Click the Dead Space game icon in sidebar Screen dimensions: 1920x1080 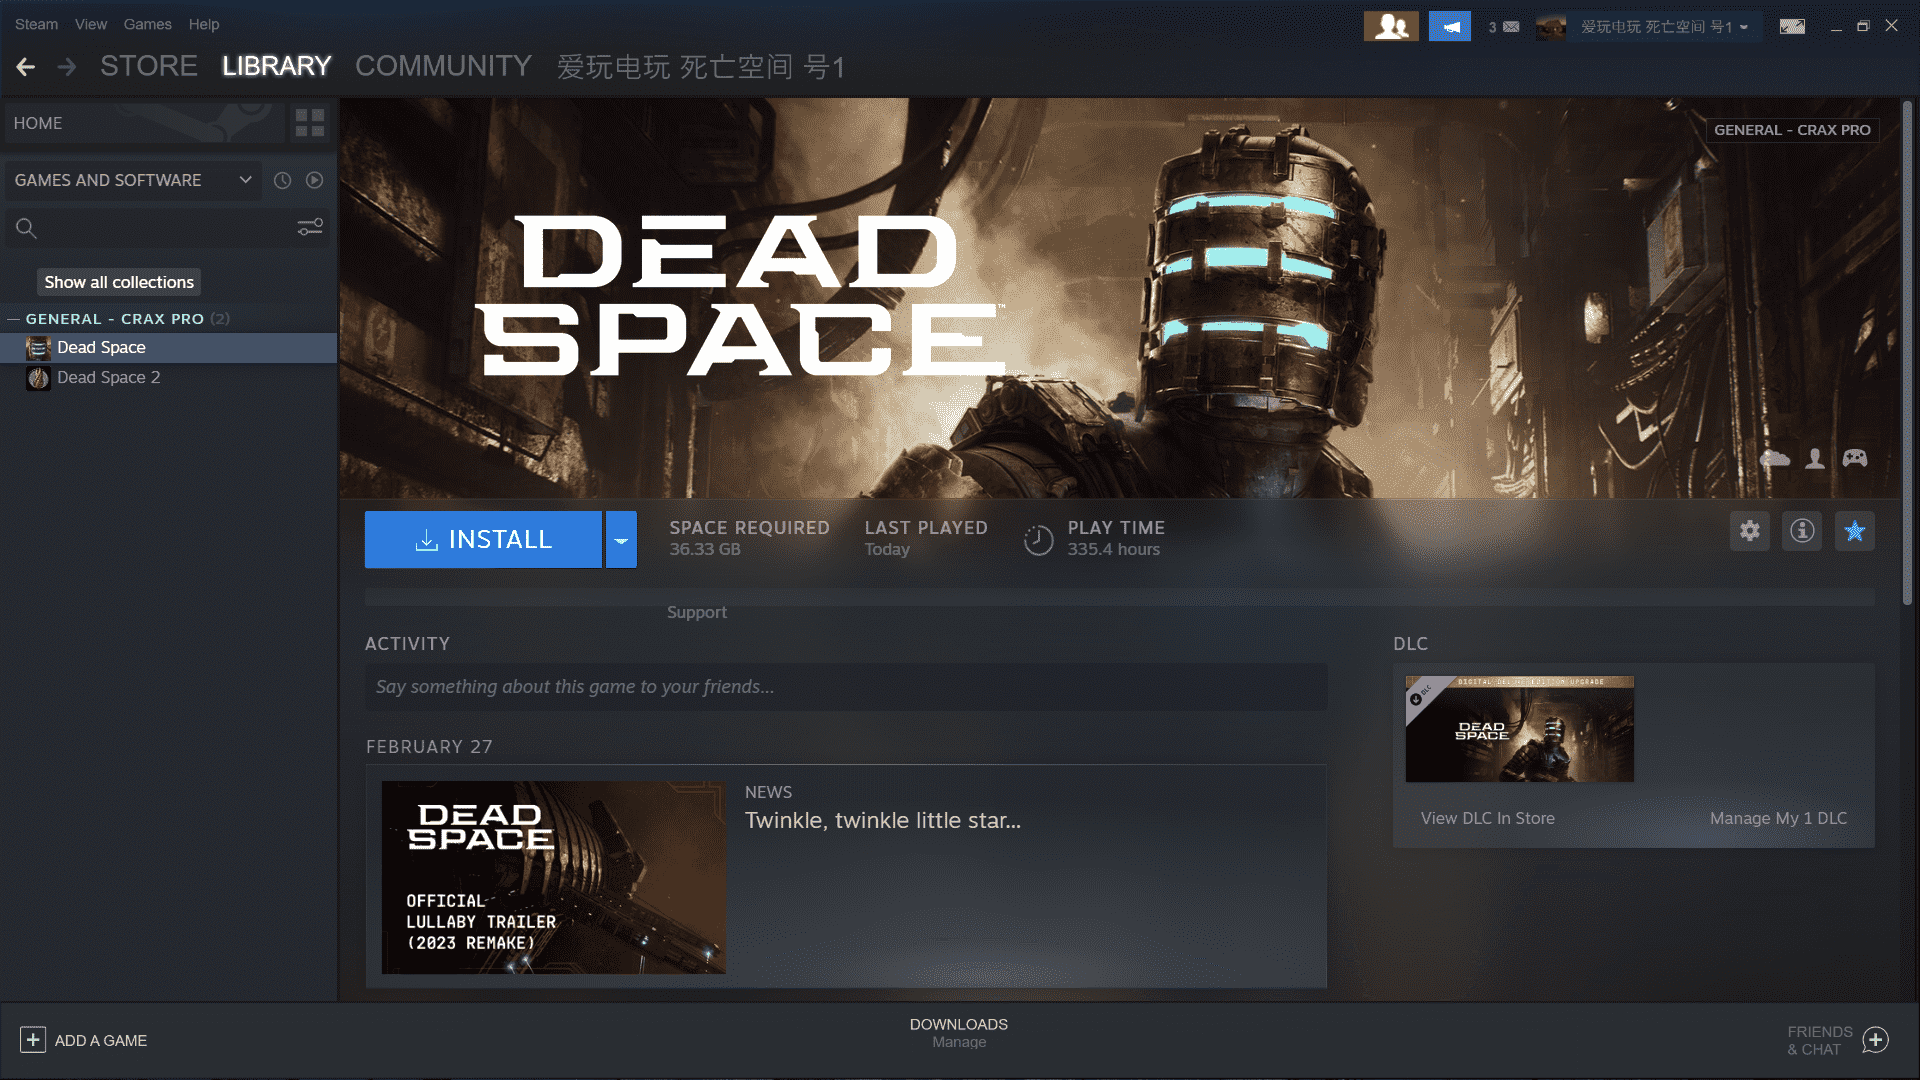pyautogui.click(x=38, y=348)
